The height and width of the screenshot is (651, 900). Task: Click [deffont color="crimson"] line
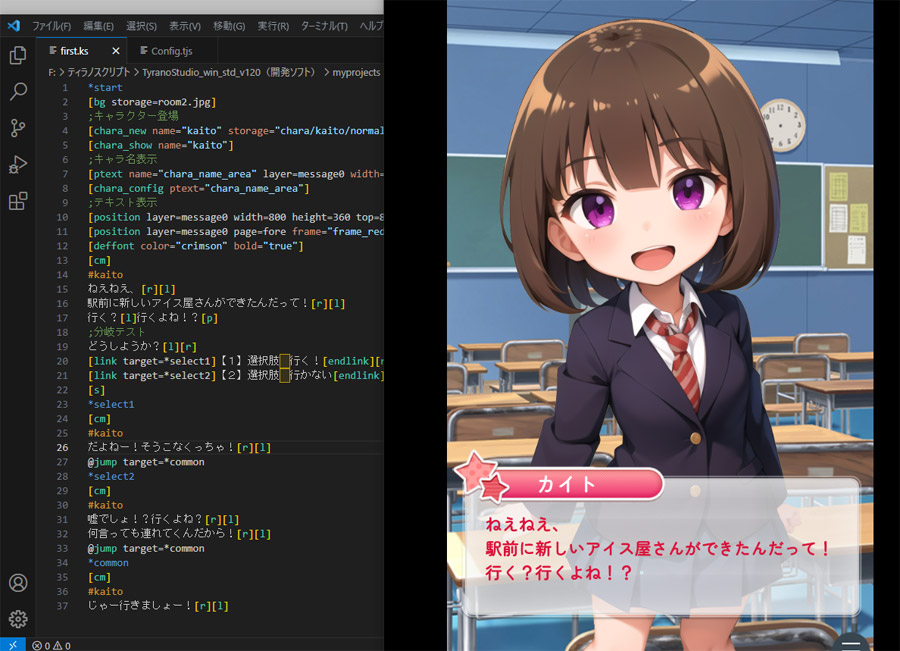195,246
